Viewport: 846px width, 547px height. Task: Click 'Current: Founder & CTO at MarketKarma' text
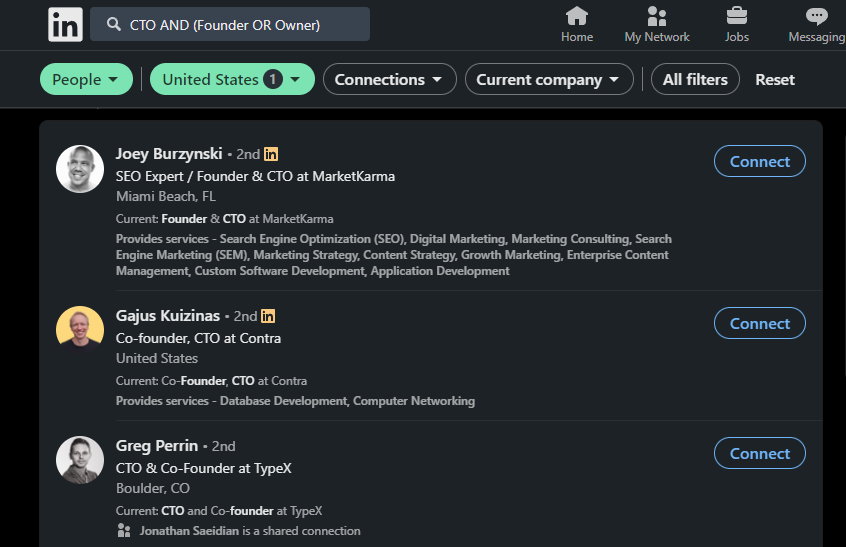pyautogui.click(x=224, y=219)
